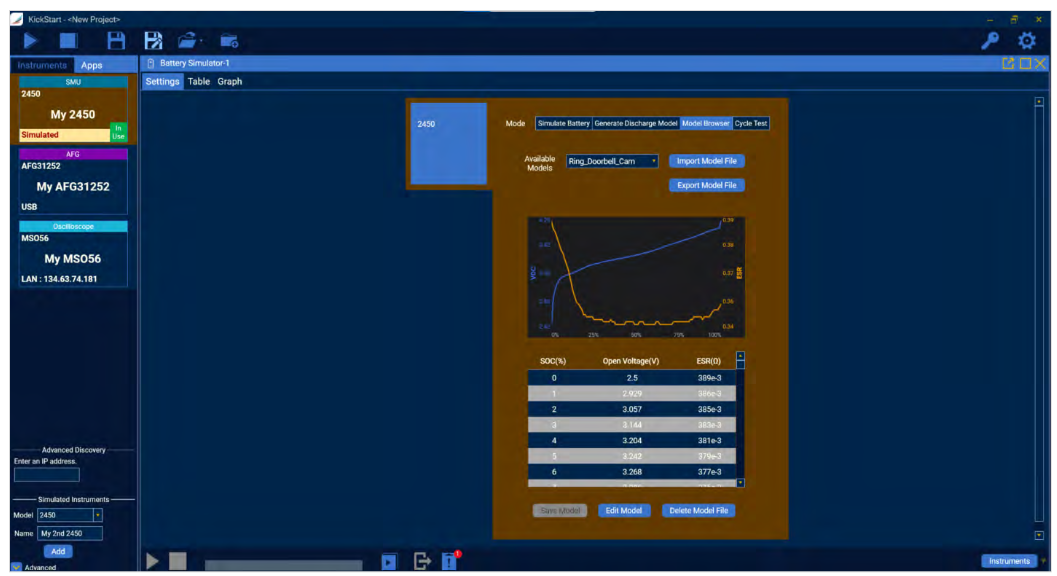
Task: Click the Advanced Discovery IP address field
Action: click(46, 475)
